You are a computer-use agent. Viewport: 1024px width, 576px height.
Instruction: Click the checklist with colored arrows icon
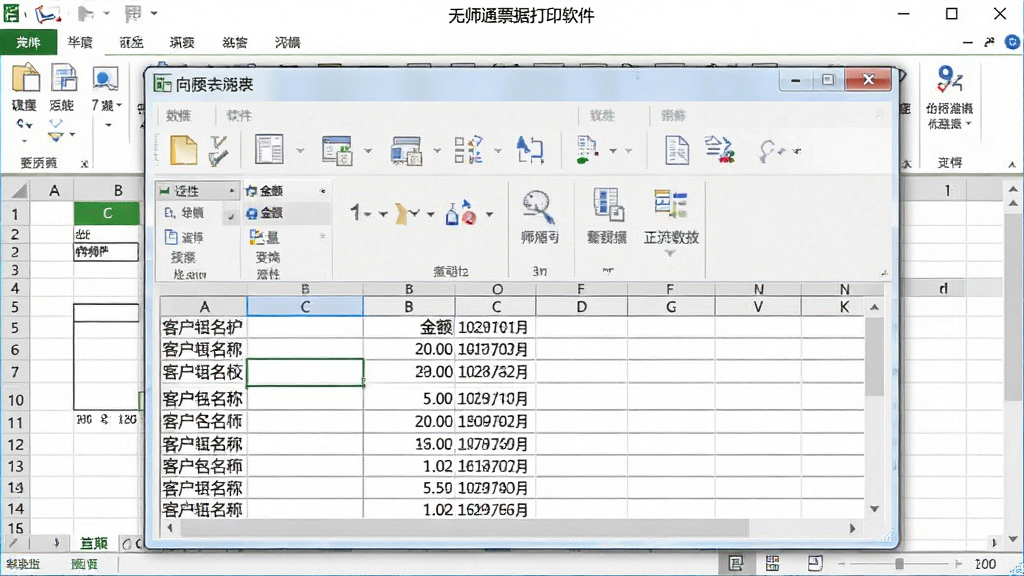pos(468,150)
